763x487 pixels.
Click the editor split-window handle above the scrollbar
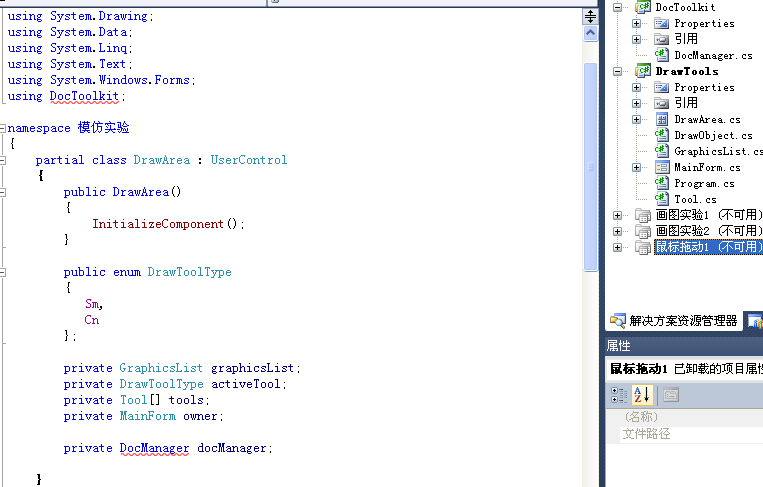(x=590, y=17)
